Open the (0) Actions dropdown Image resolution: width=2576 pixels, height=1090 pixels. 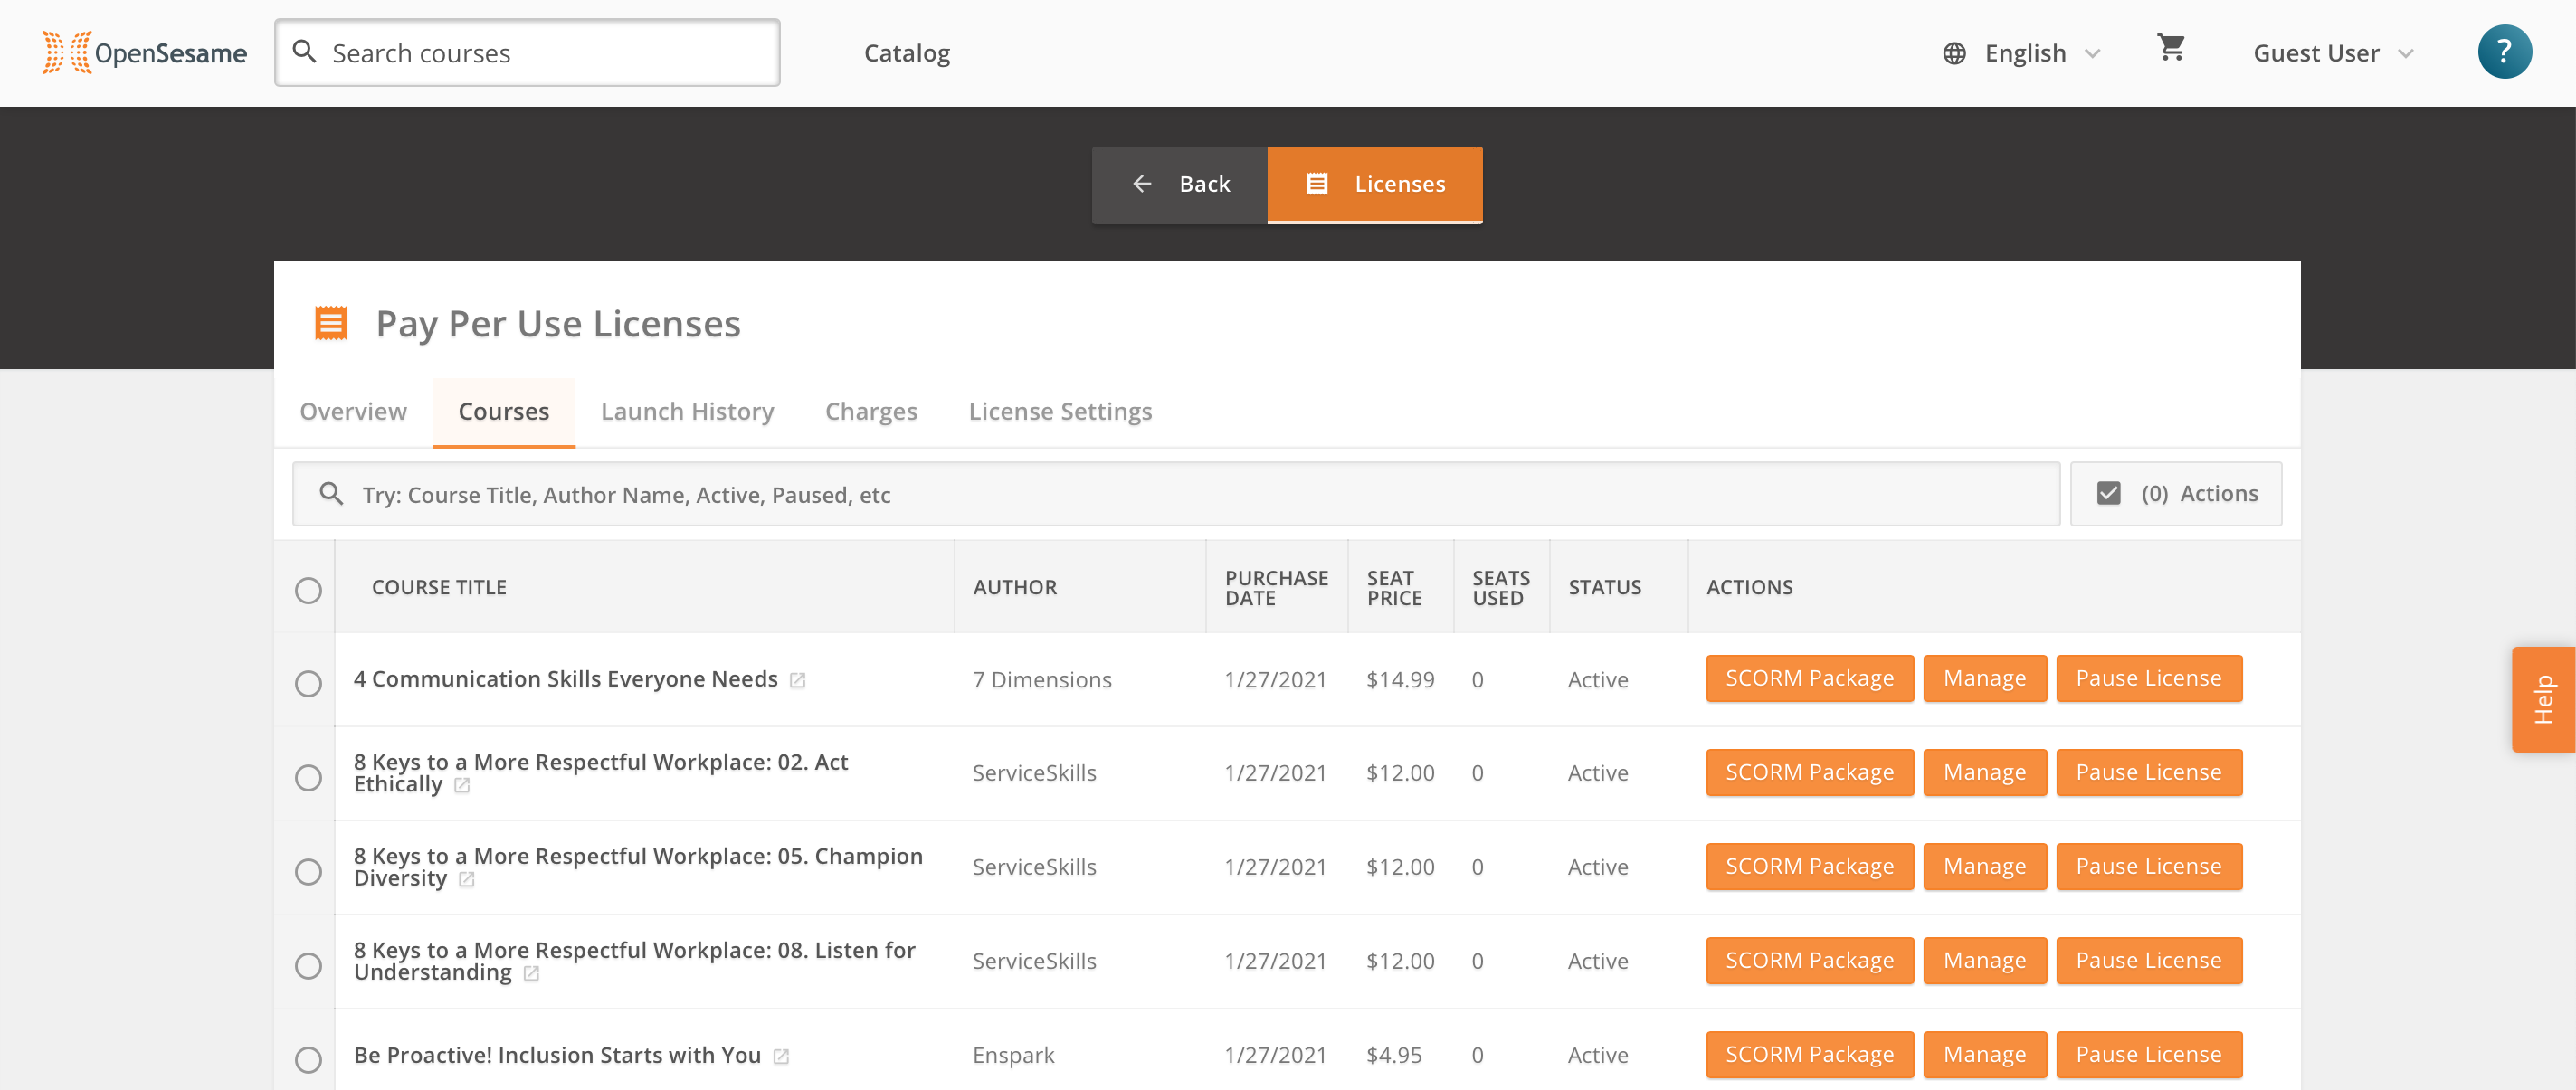(2176, 494)
